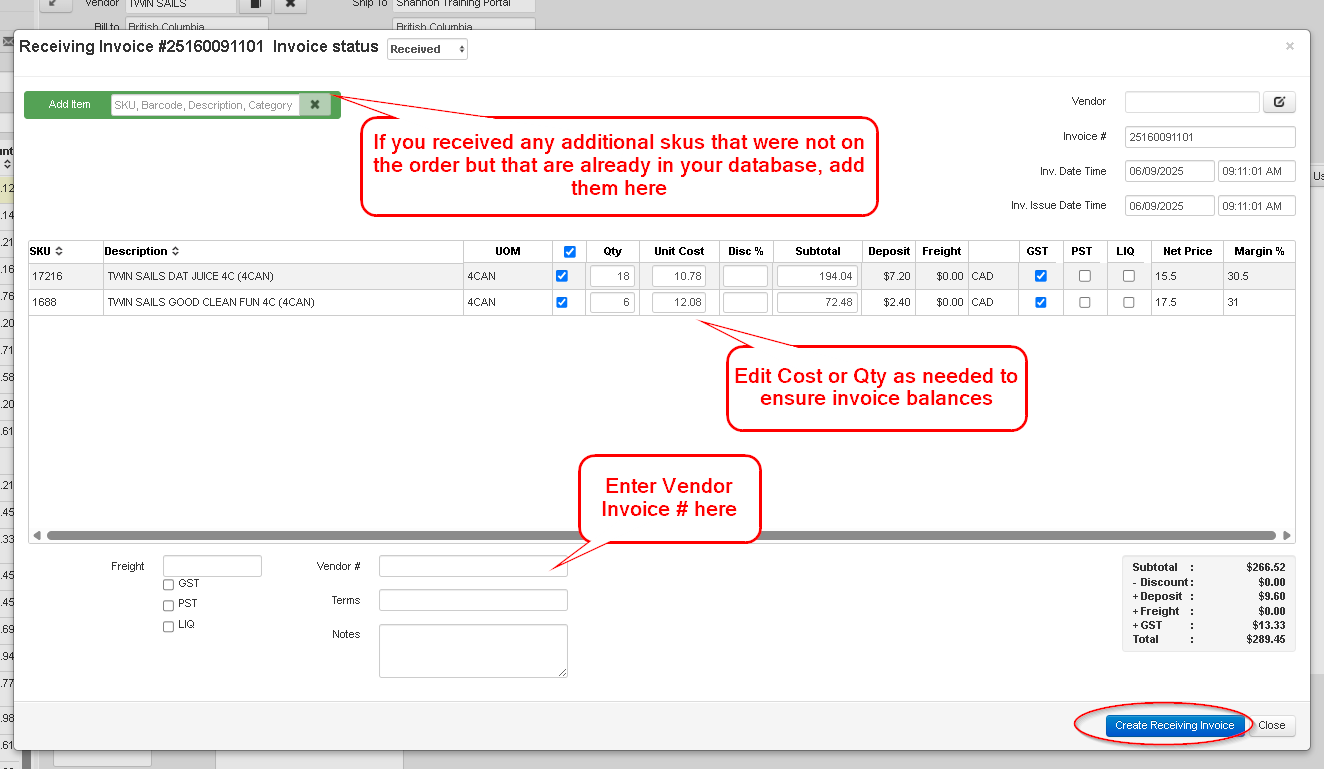
Task: Click the Inv. Date Time time field
Action: pyautogui.click(x=1256, y=171)
